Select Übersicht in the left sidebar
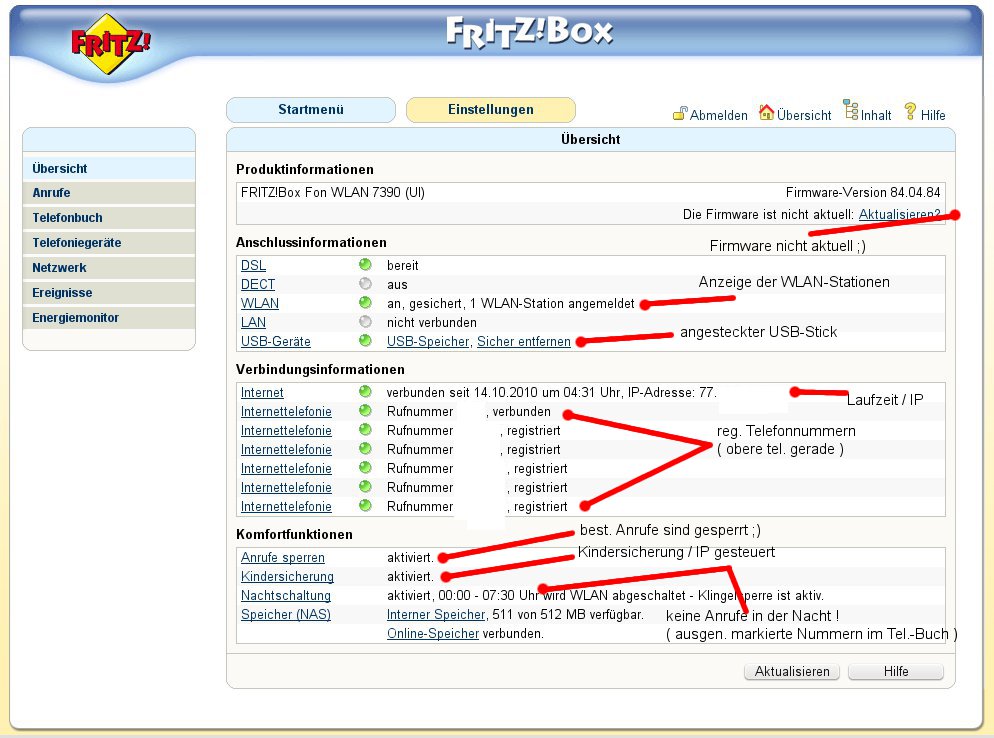 click(109, 169)
